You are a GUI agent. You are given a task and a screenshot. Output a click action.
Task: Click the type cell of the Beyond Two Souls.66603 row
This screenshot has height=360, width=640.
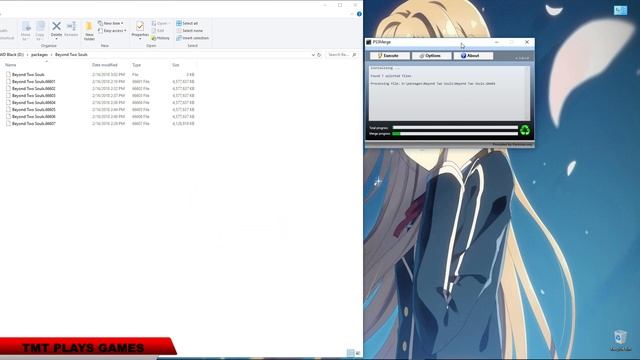[x=140, y=96]
